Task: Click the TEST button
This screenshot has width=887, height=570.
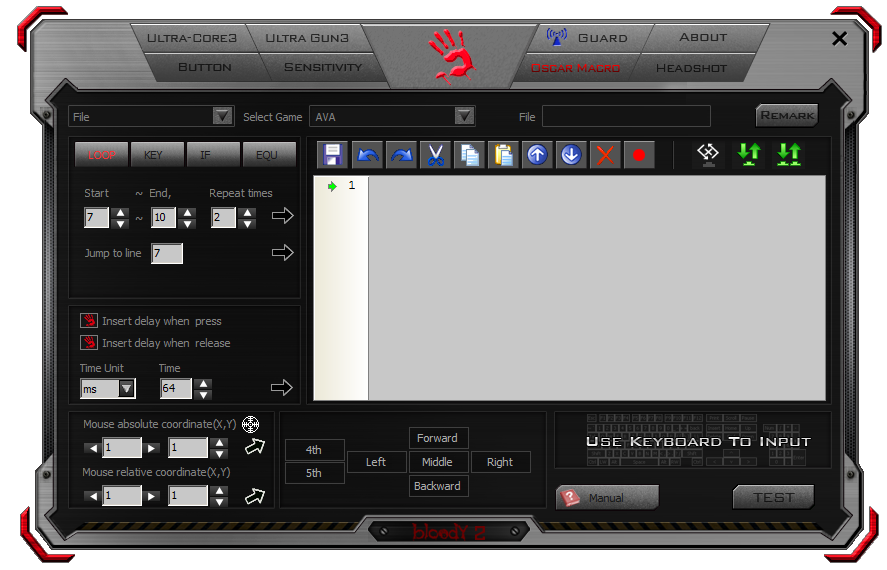Action: (773, 497)
